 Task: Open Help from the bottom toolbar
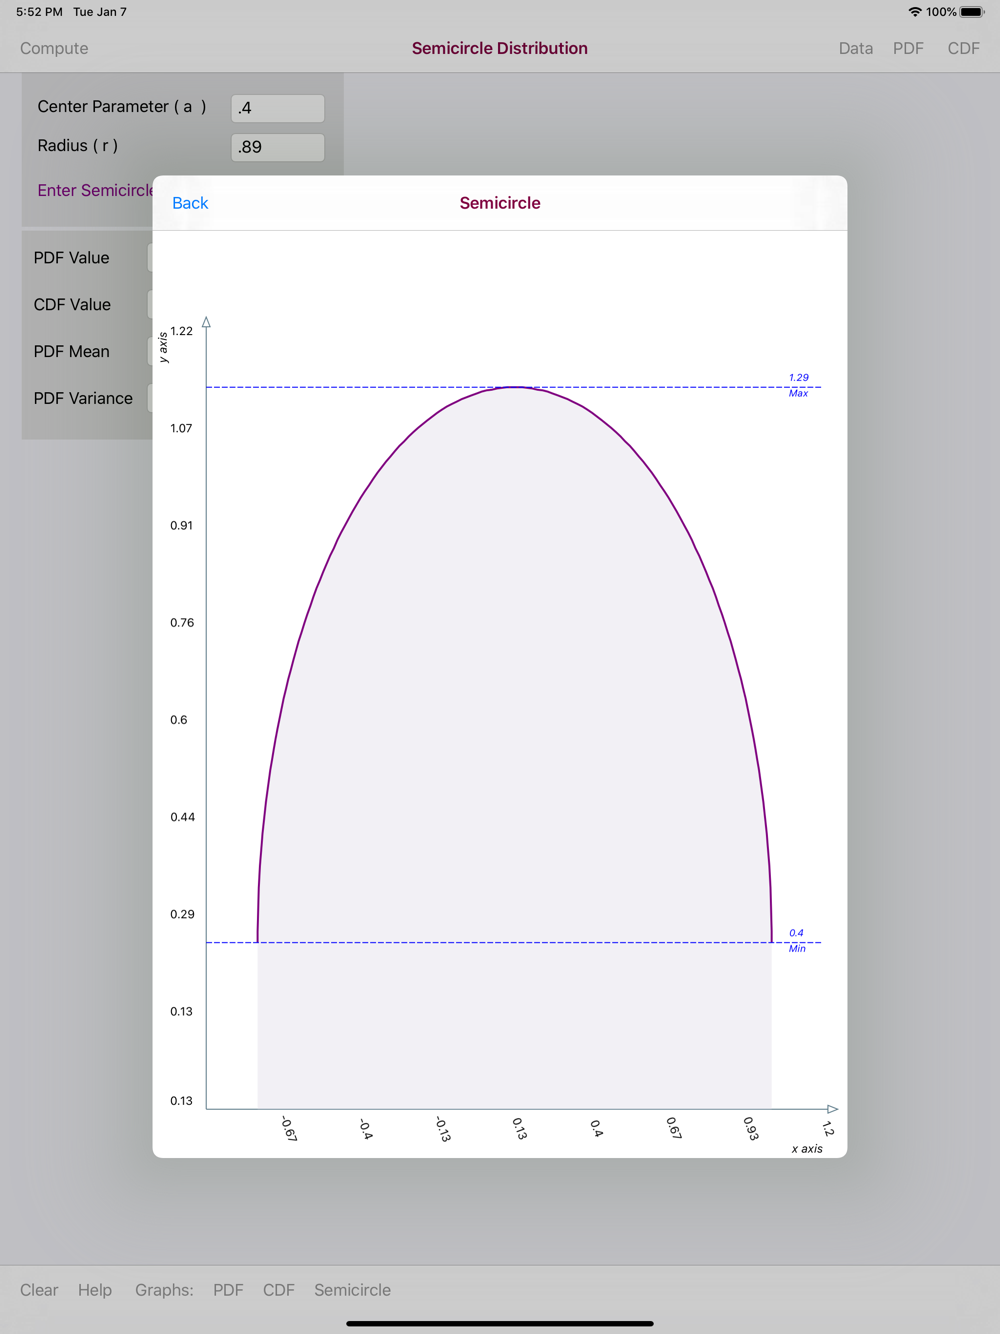[x=95, y=1290]
